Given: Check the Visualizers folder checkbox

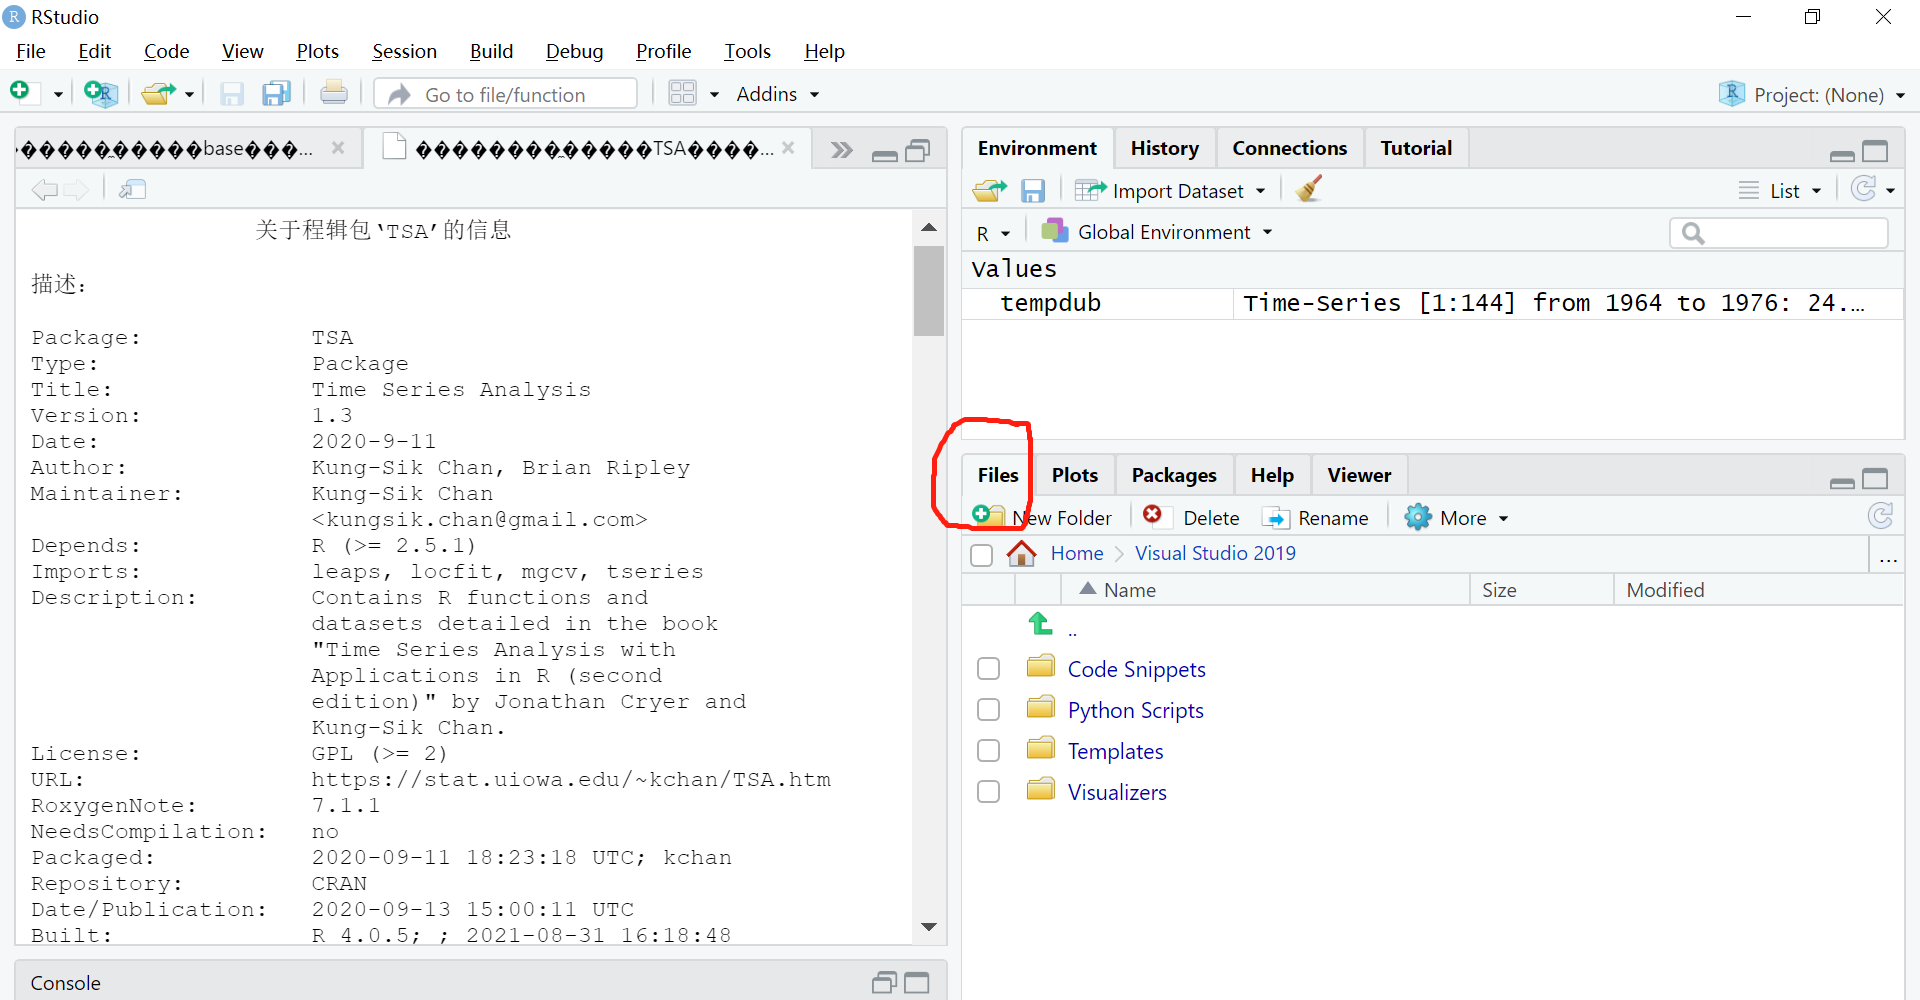Looking at the screenshot, I should point(988,792).
